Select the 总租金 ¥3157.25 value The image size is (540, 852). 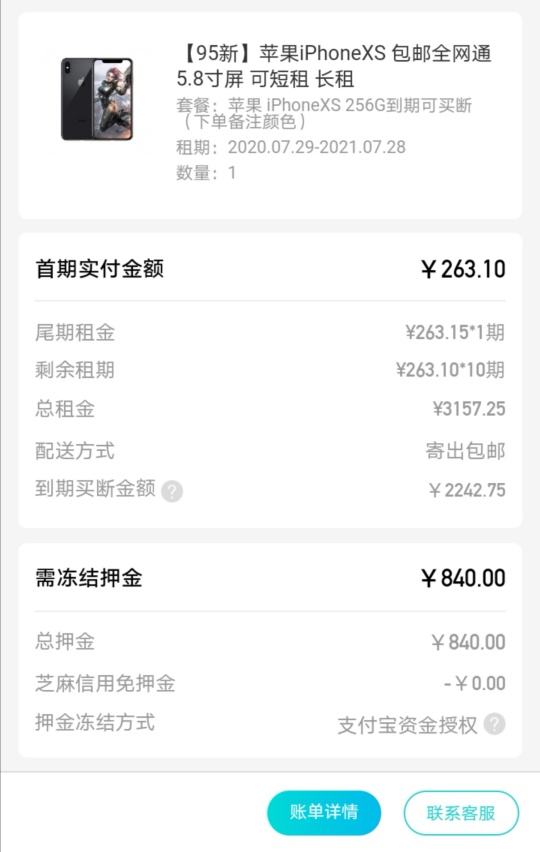coord(469,409)
